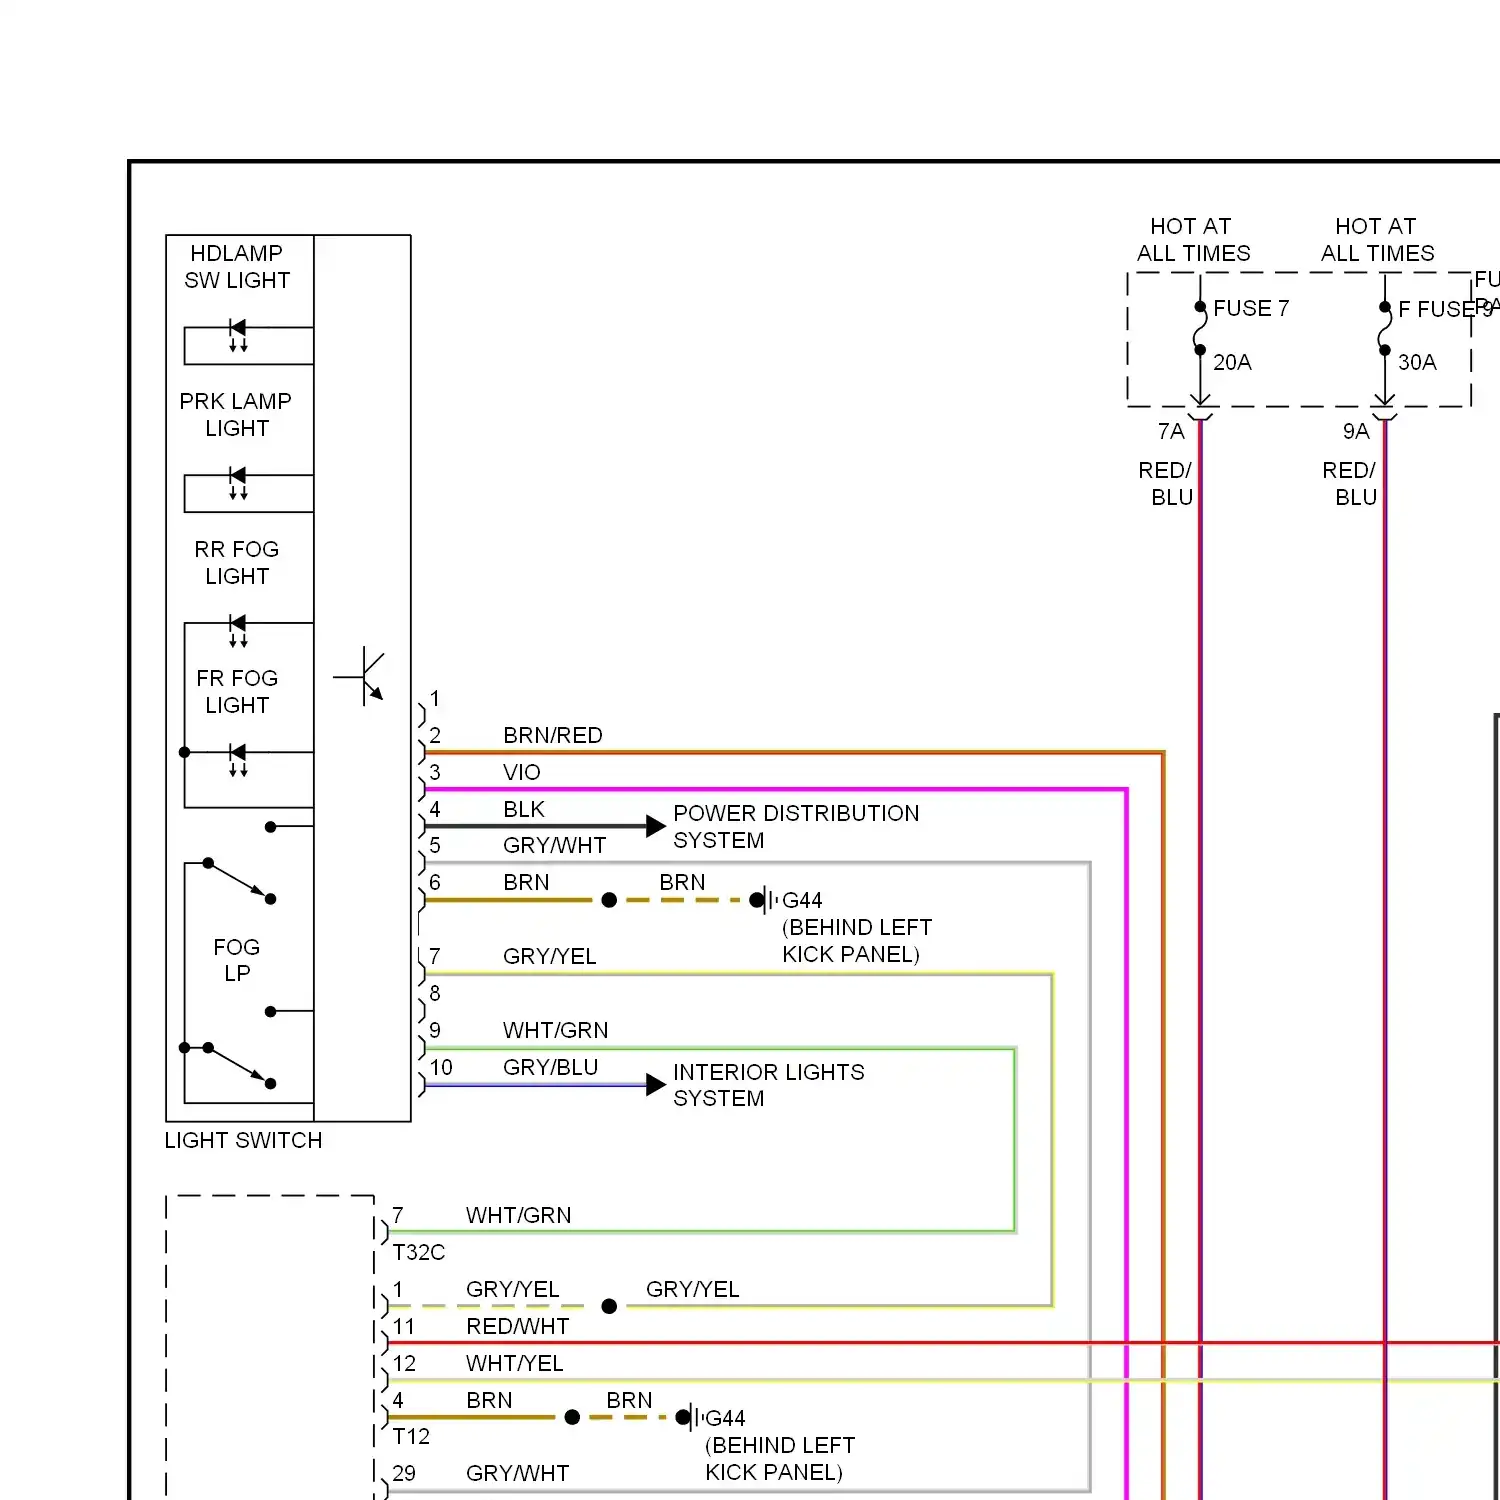Select the RR FOG LIGHT label

point(237,563)
